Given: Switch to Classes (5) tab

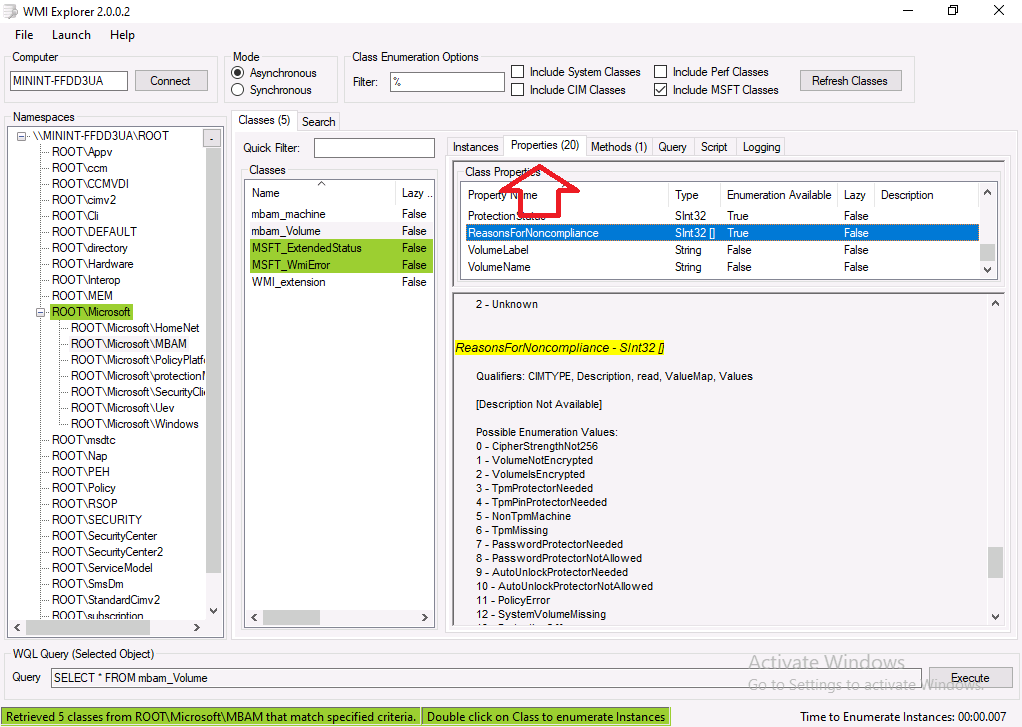Looking at the screenshot, I should [x=264, y=120].
